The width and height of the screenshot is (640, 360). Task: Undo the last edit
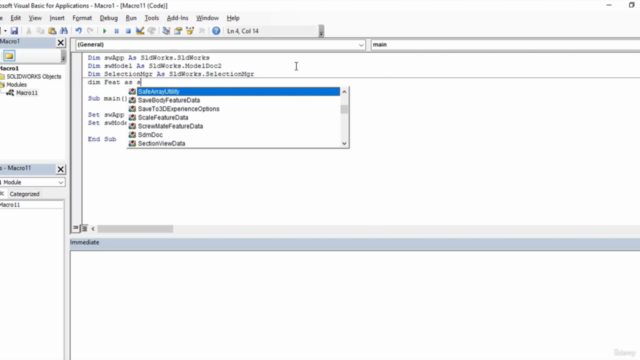pyautogui.click(x=78, y=31)
